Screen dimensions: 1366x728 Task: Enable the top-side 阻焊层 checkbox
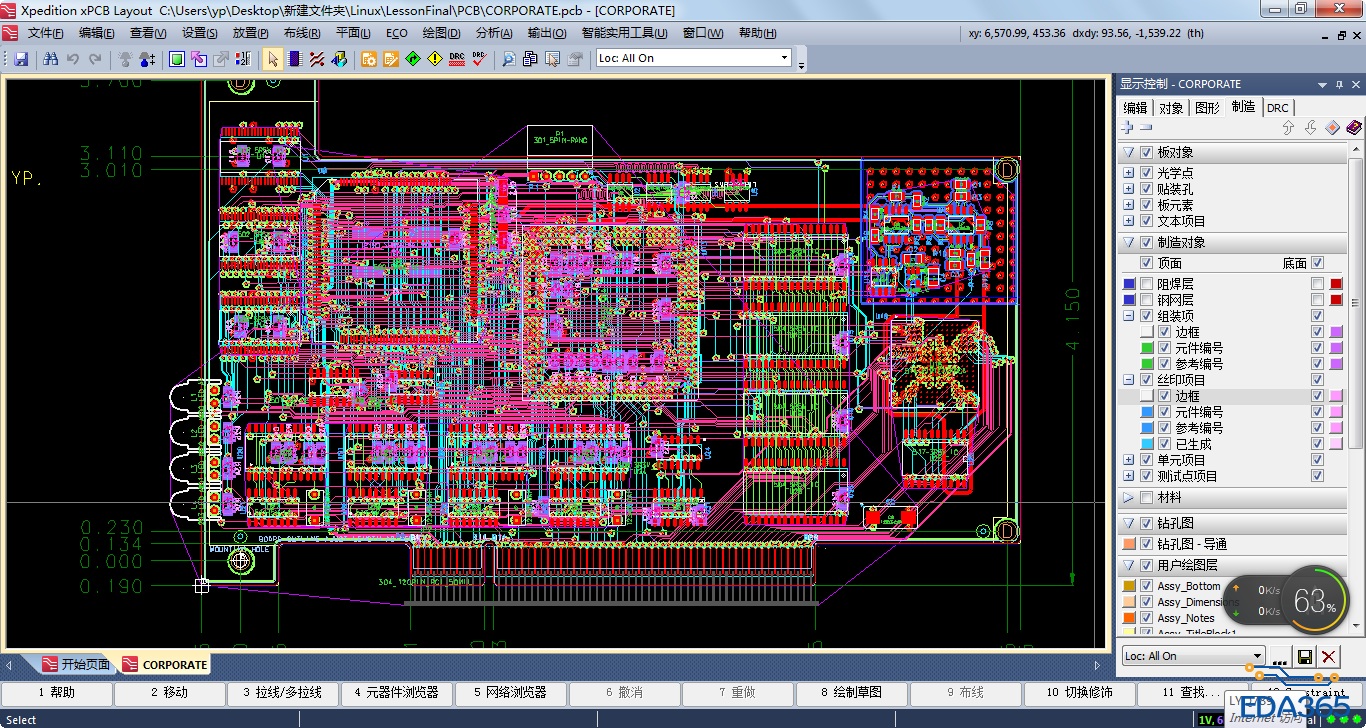point(1146,284)
